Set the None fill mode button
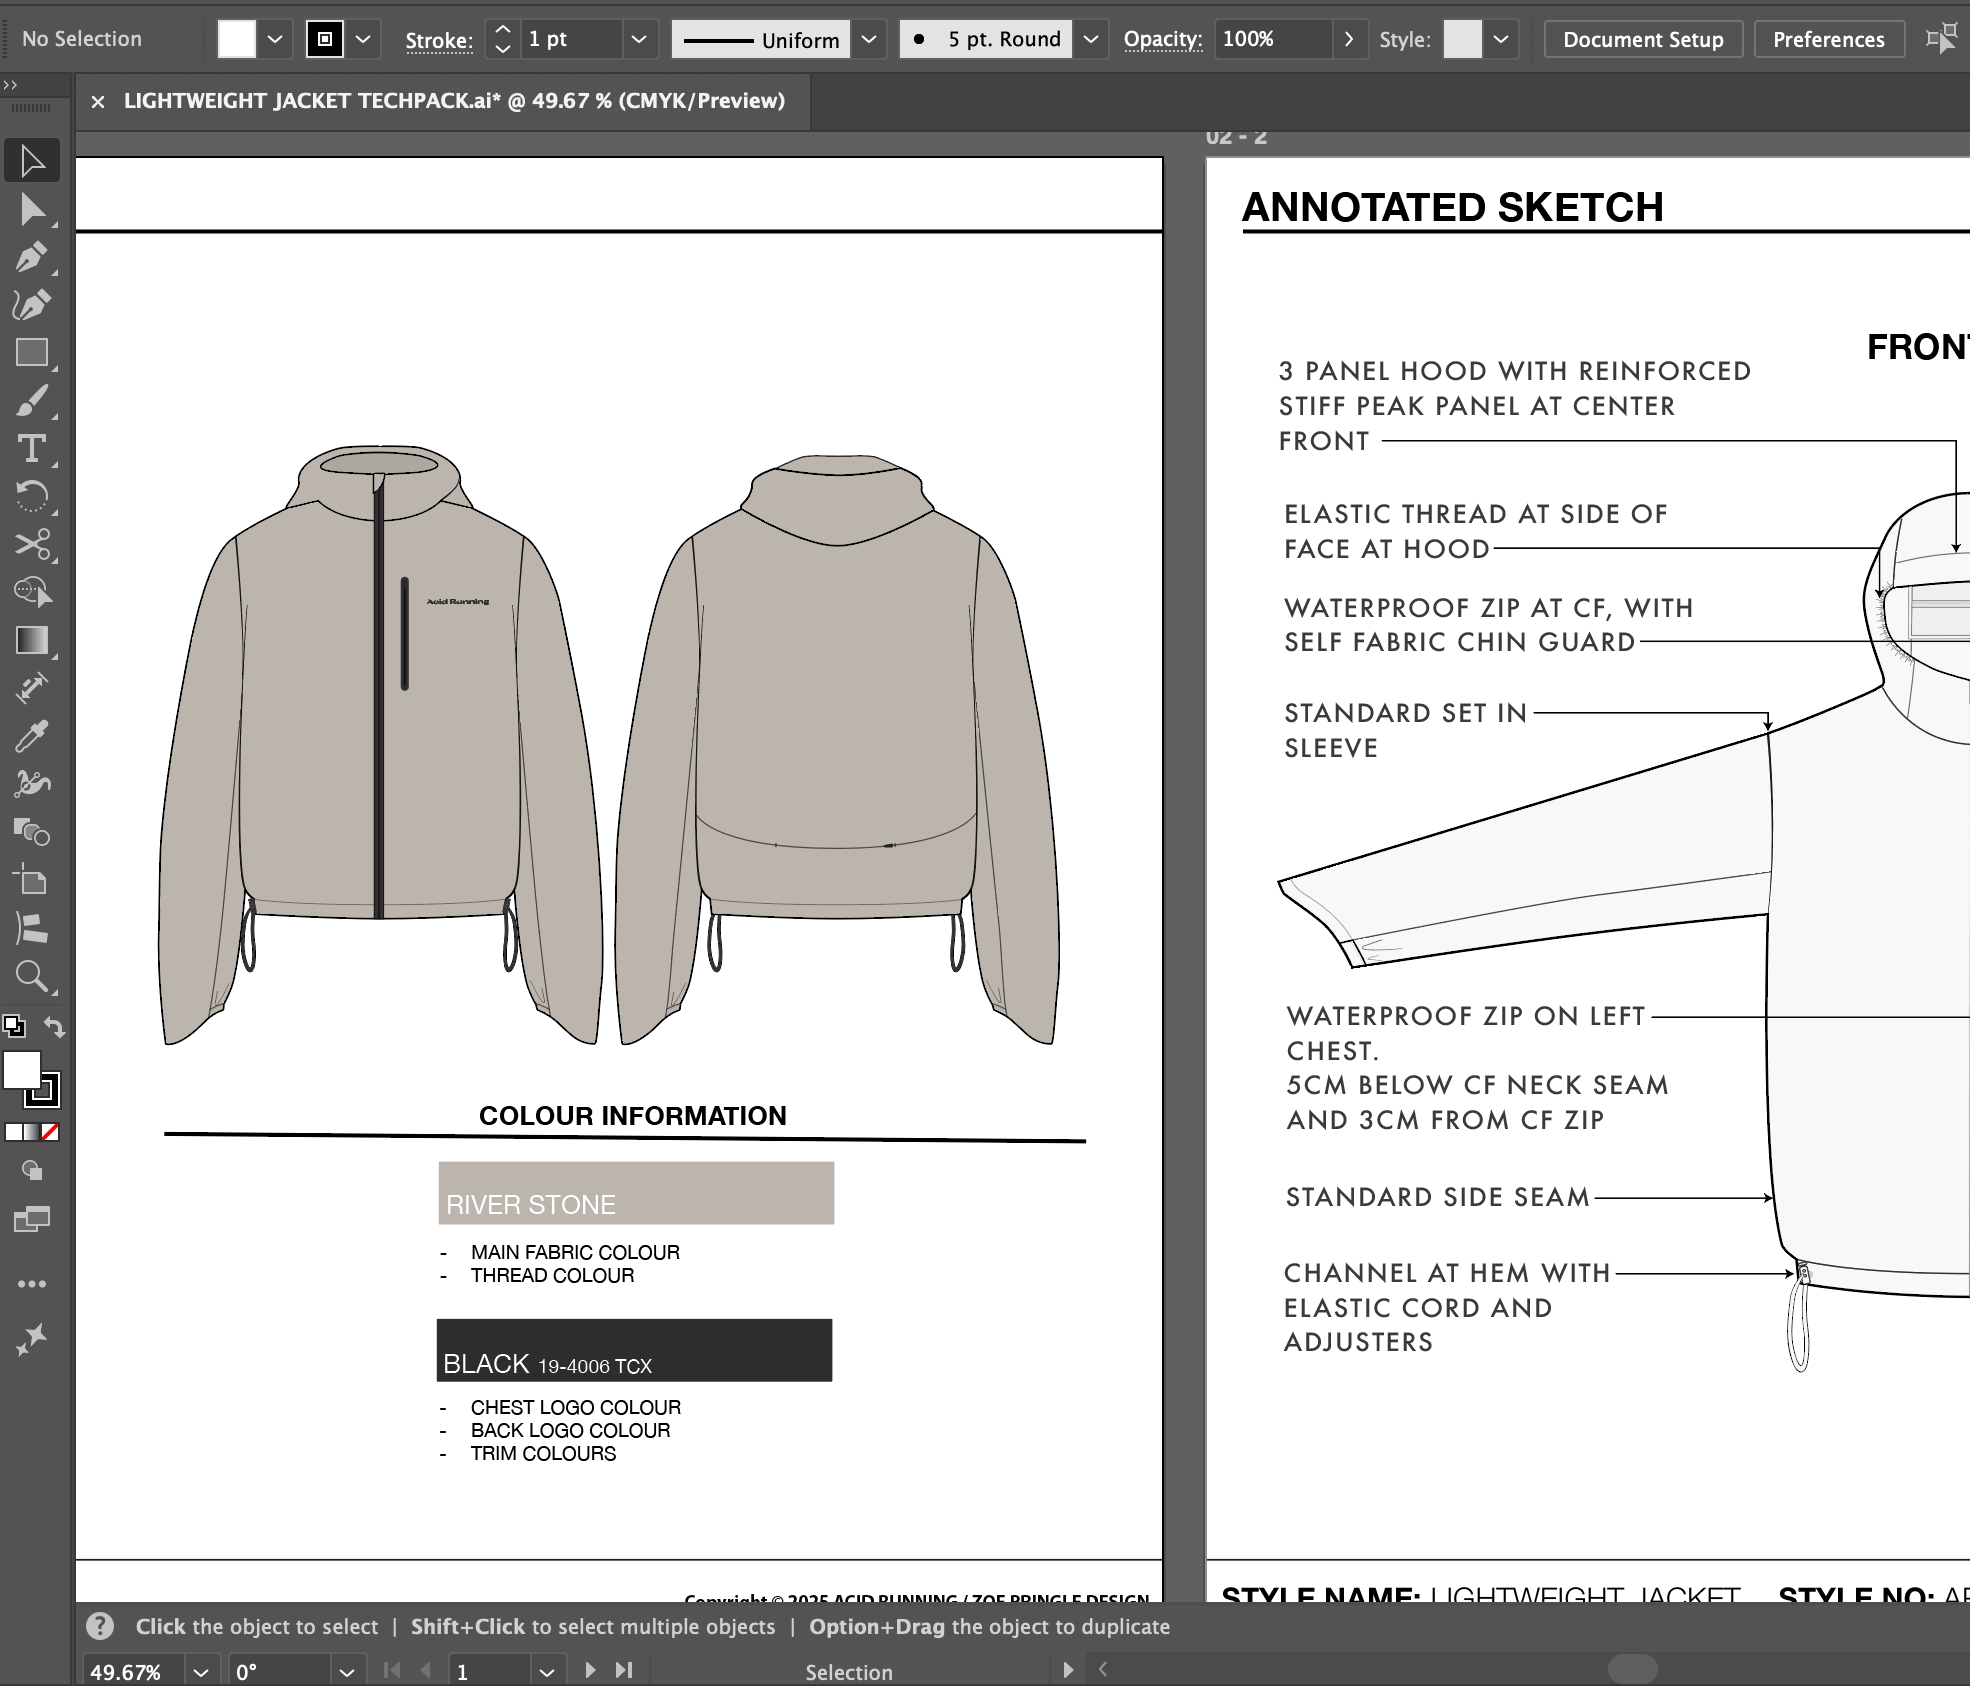 50,1132
